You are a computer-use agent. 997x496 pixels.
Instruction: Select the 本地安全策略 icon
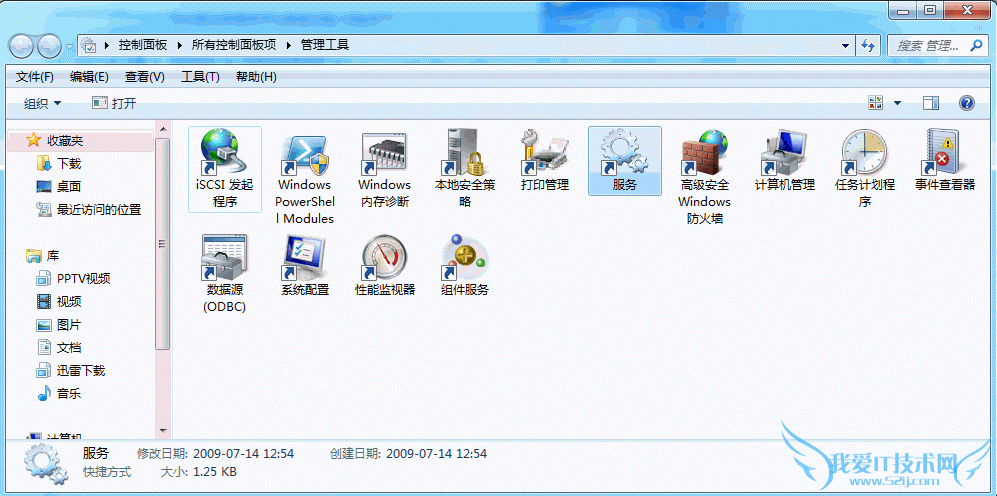(465, 153)
